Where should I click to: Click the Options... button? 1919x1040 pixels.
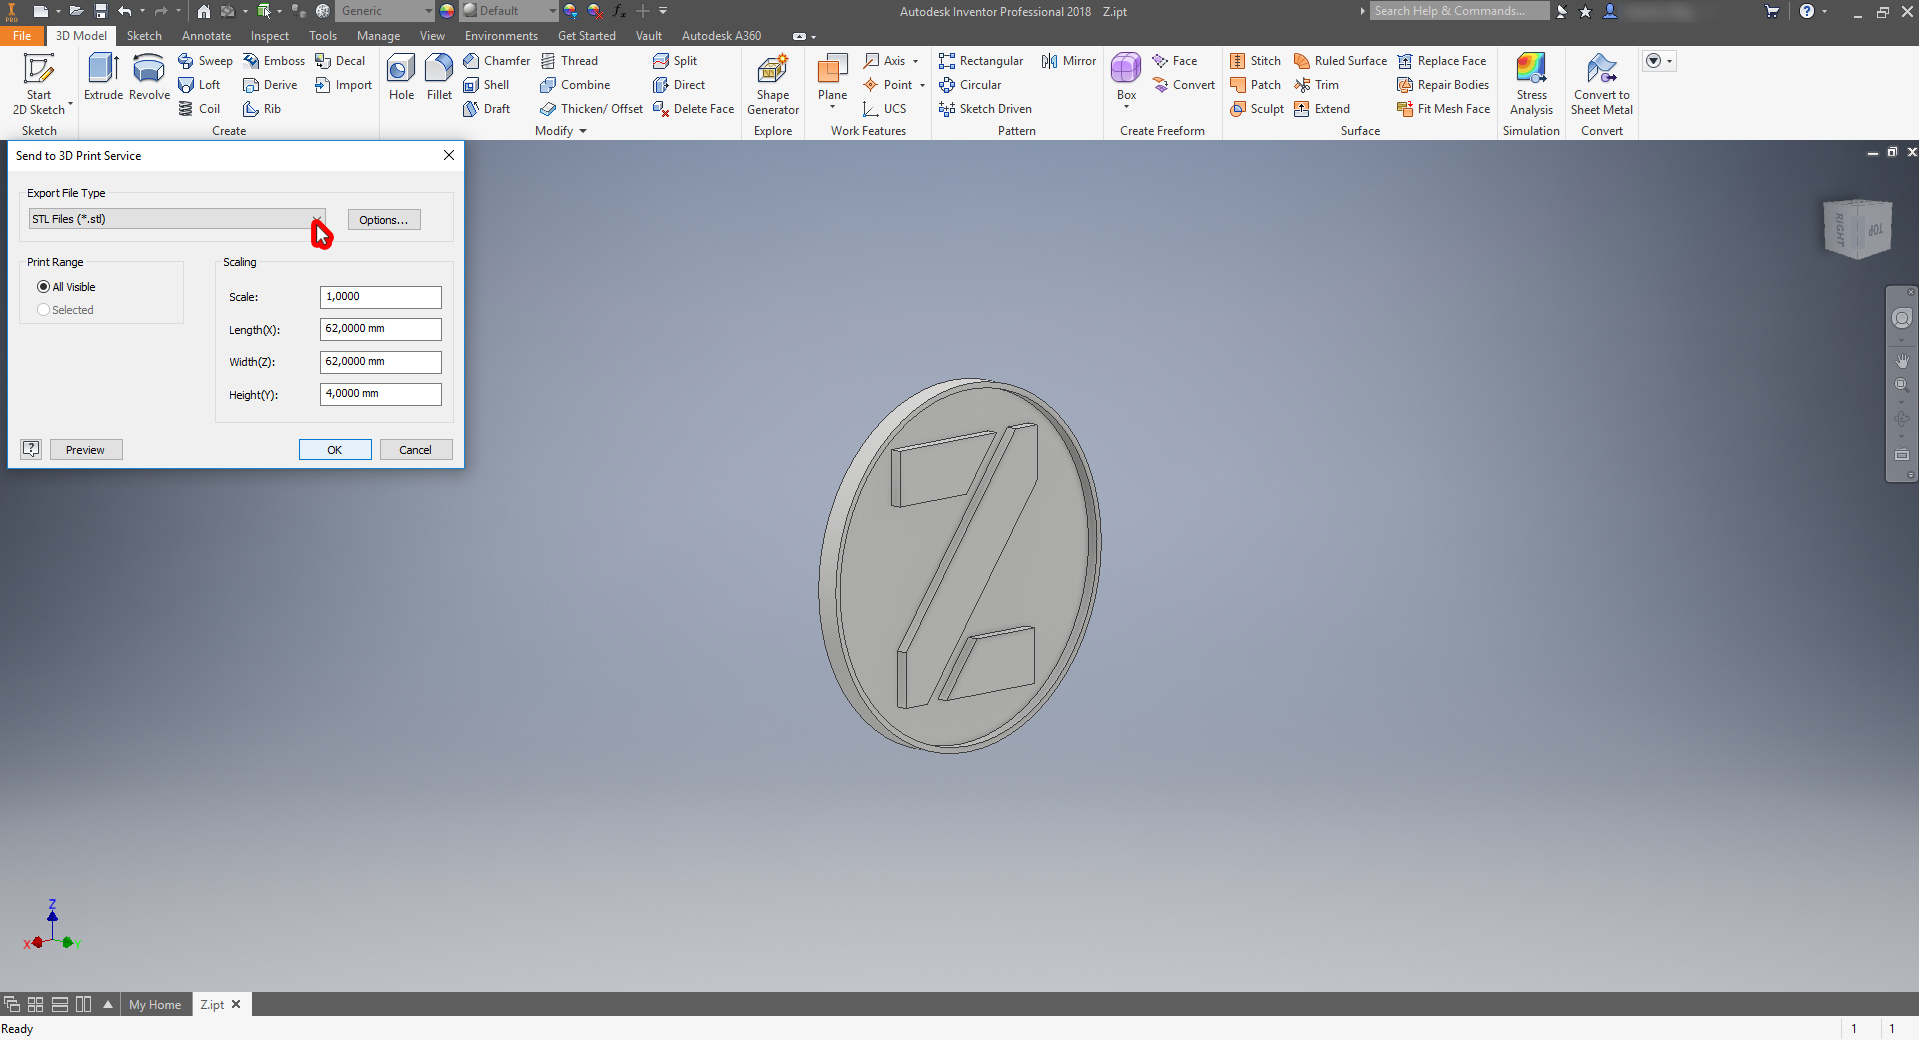(384, 220)
